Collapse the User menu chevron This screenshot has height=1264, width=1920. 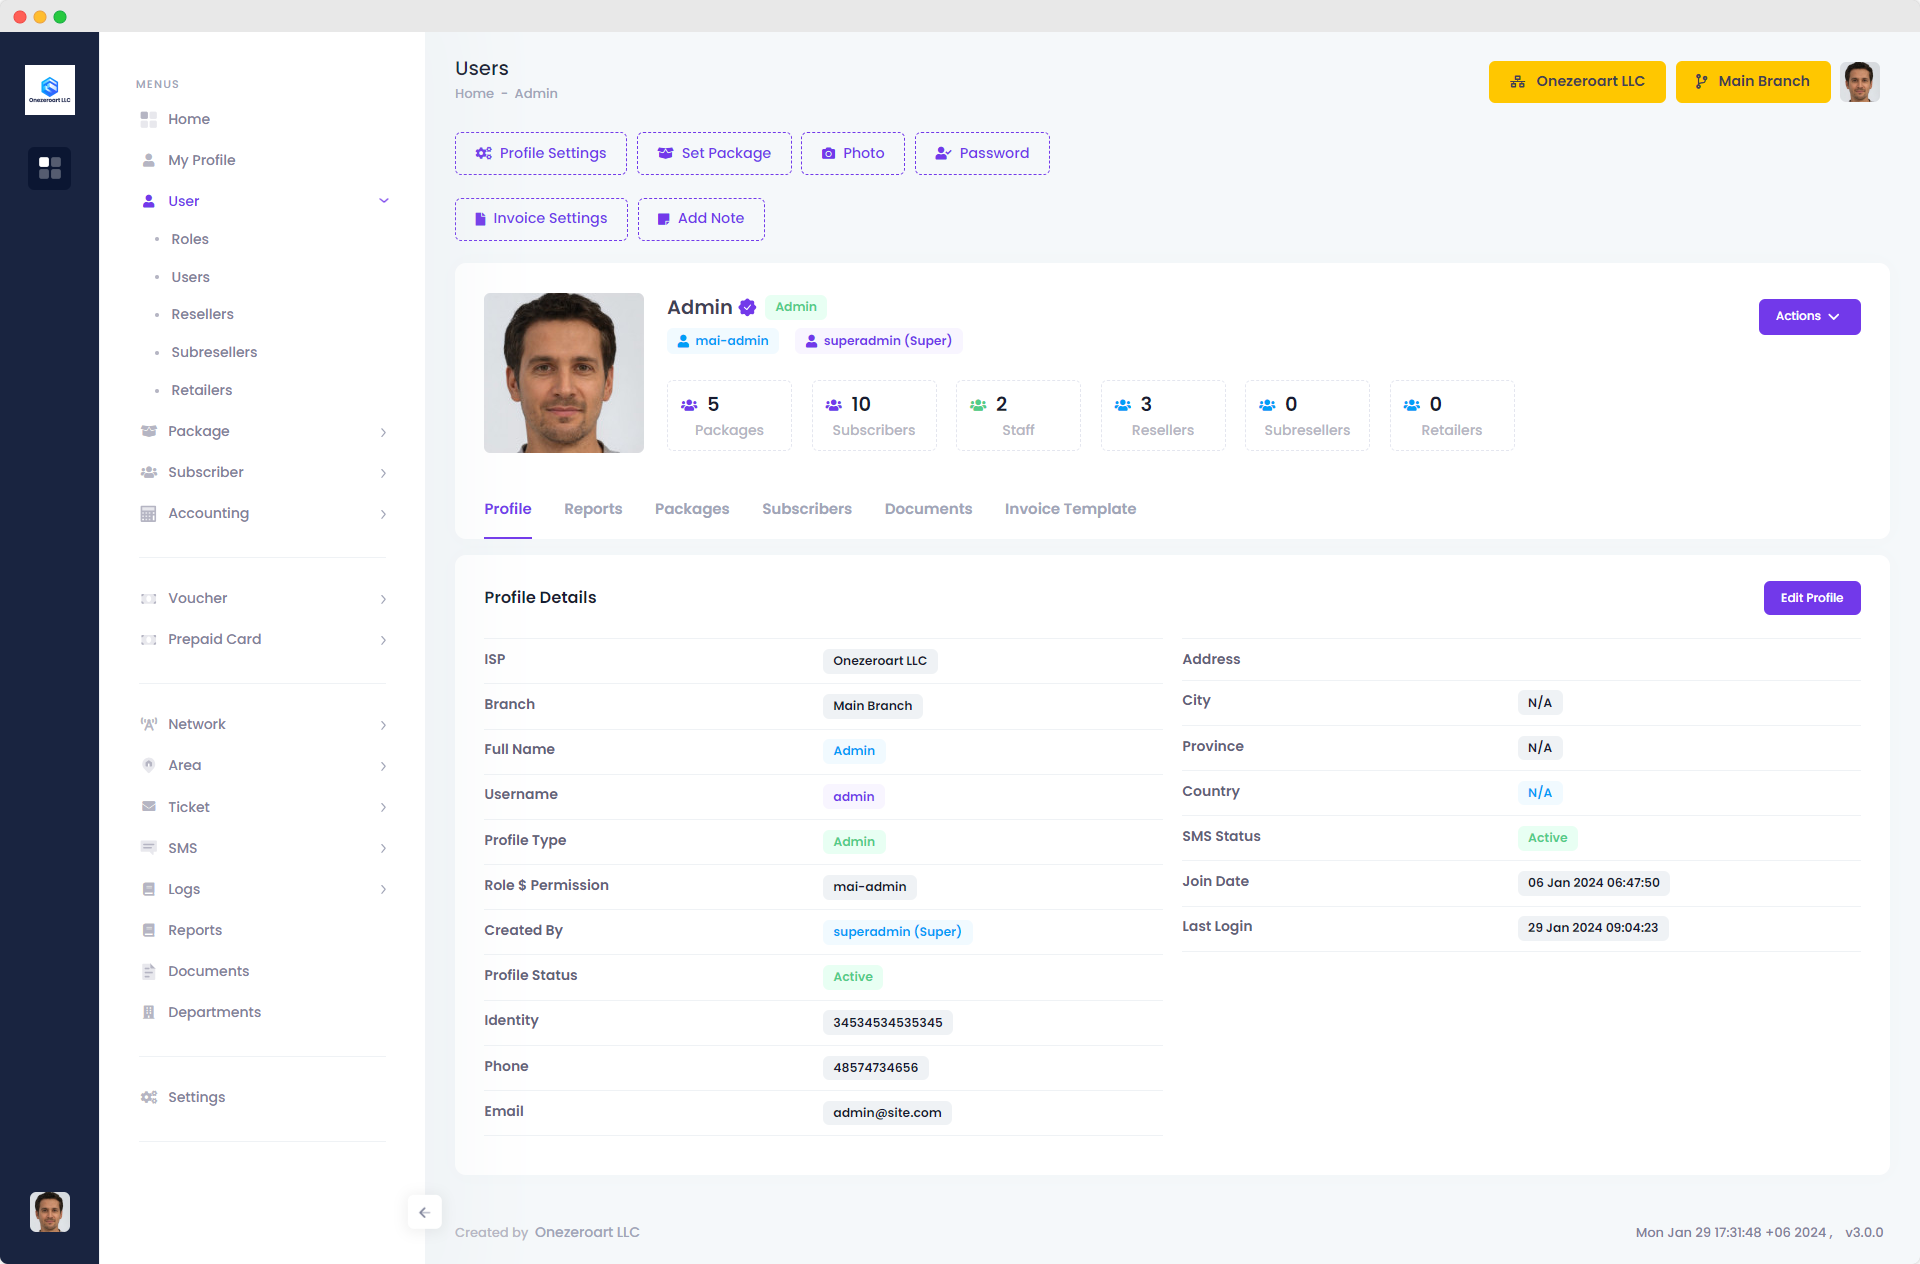[383, 201]
